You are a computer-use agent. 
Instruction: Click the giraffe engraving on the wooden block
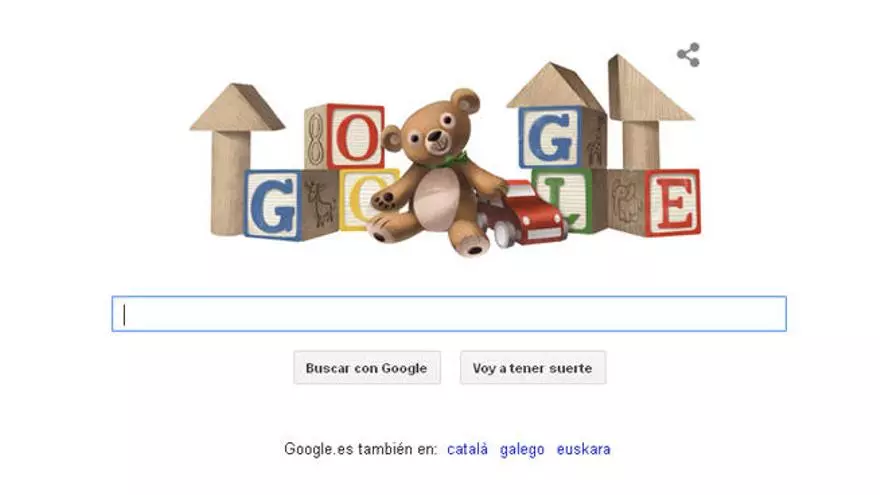click(x=322, y=203)
